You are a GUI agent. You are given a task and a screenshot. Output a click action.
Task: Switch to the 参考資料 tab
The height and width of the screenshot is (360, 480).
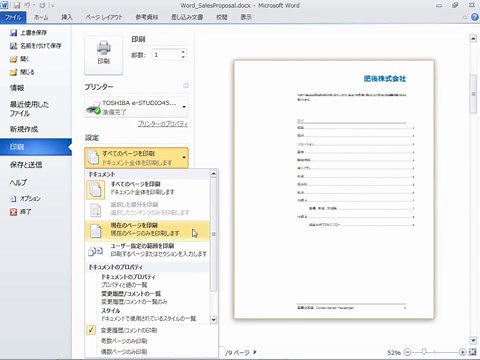(x=146, y=17)
